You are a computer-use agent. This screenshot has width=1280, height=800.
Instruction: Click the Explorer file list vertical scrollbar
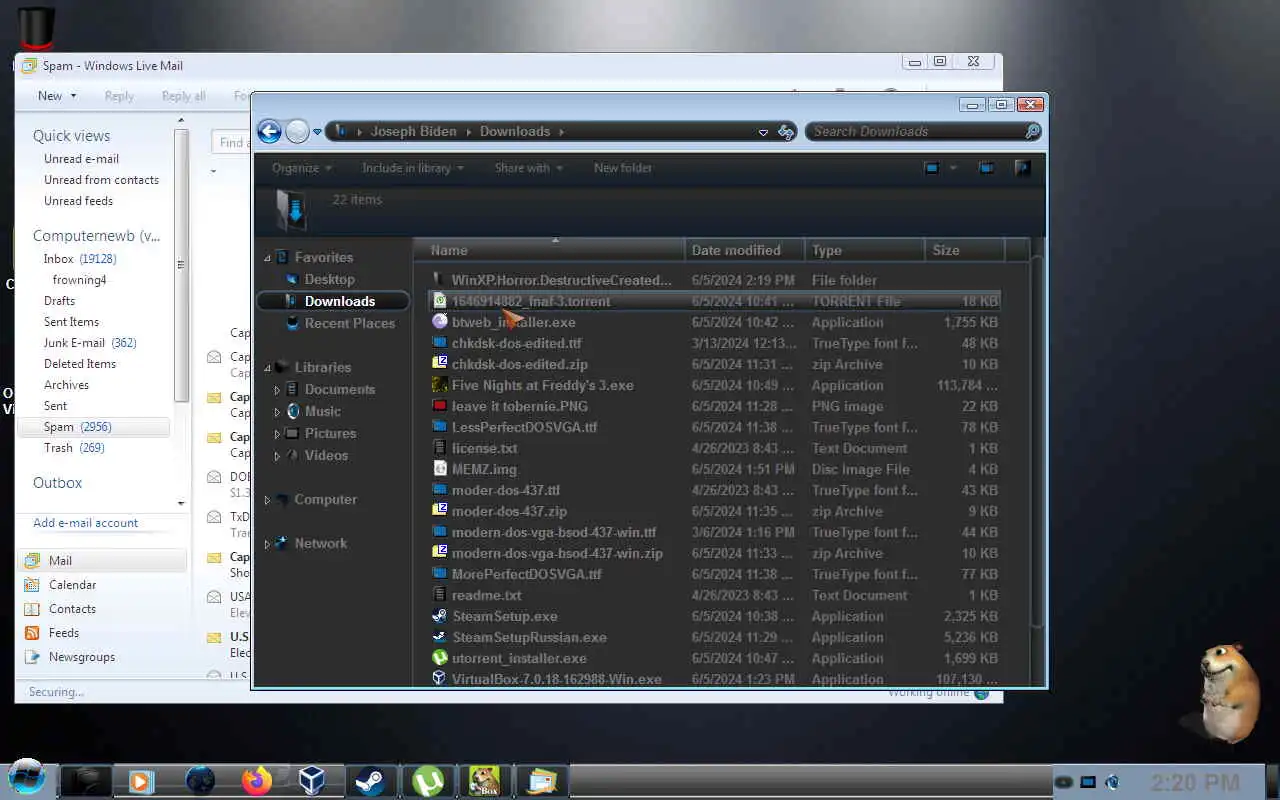click(1037, 440)
